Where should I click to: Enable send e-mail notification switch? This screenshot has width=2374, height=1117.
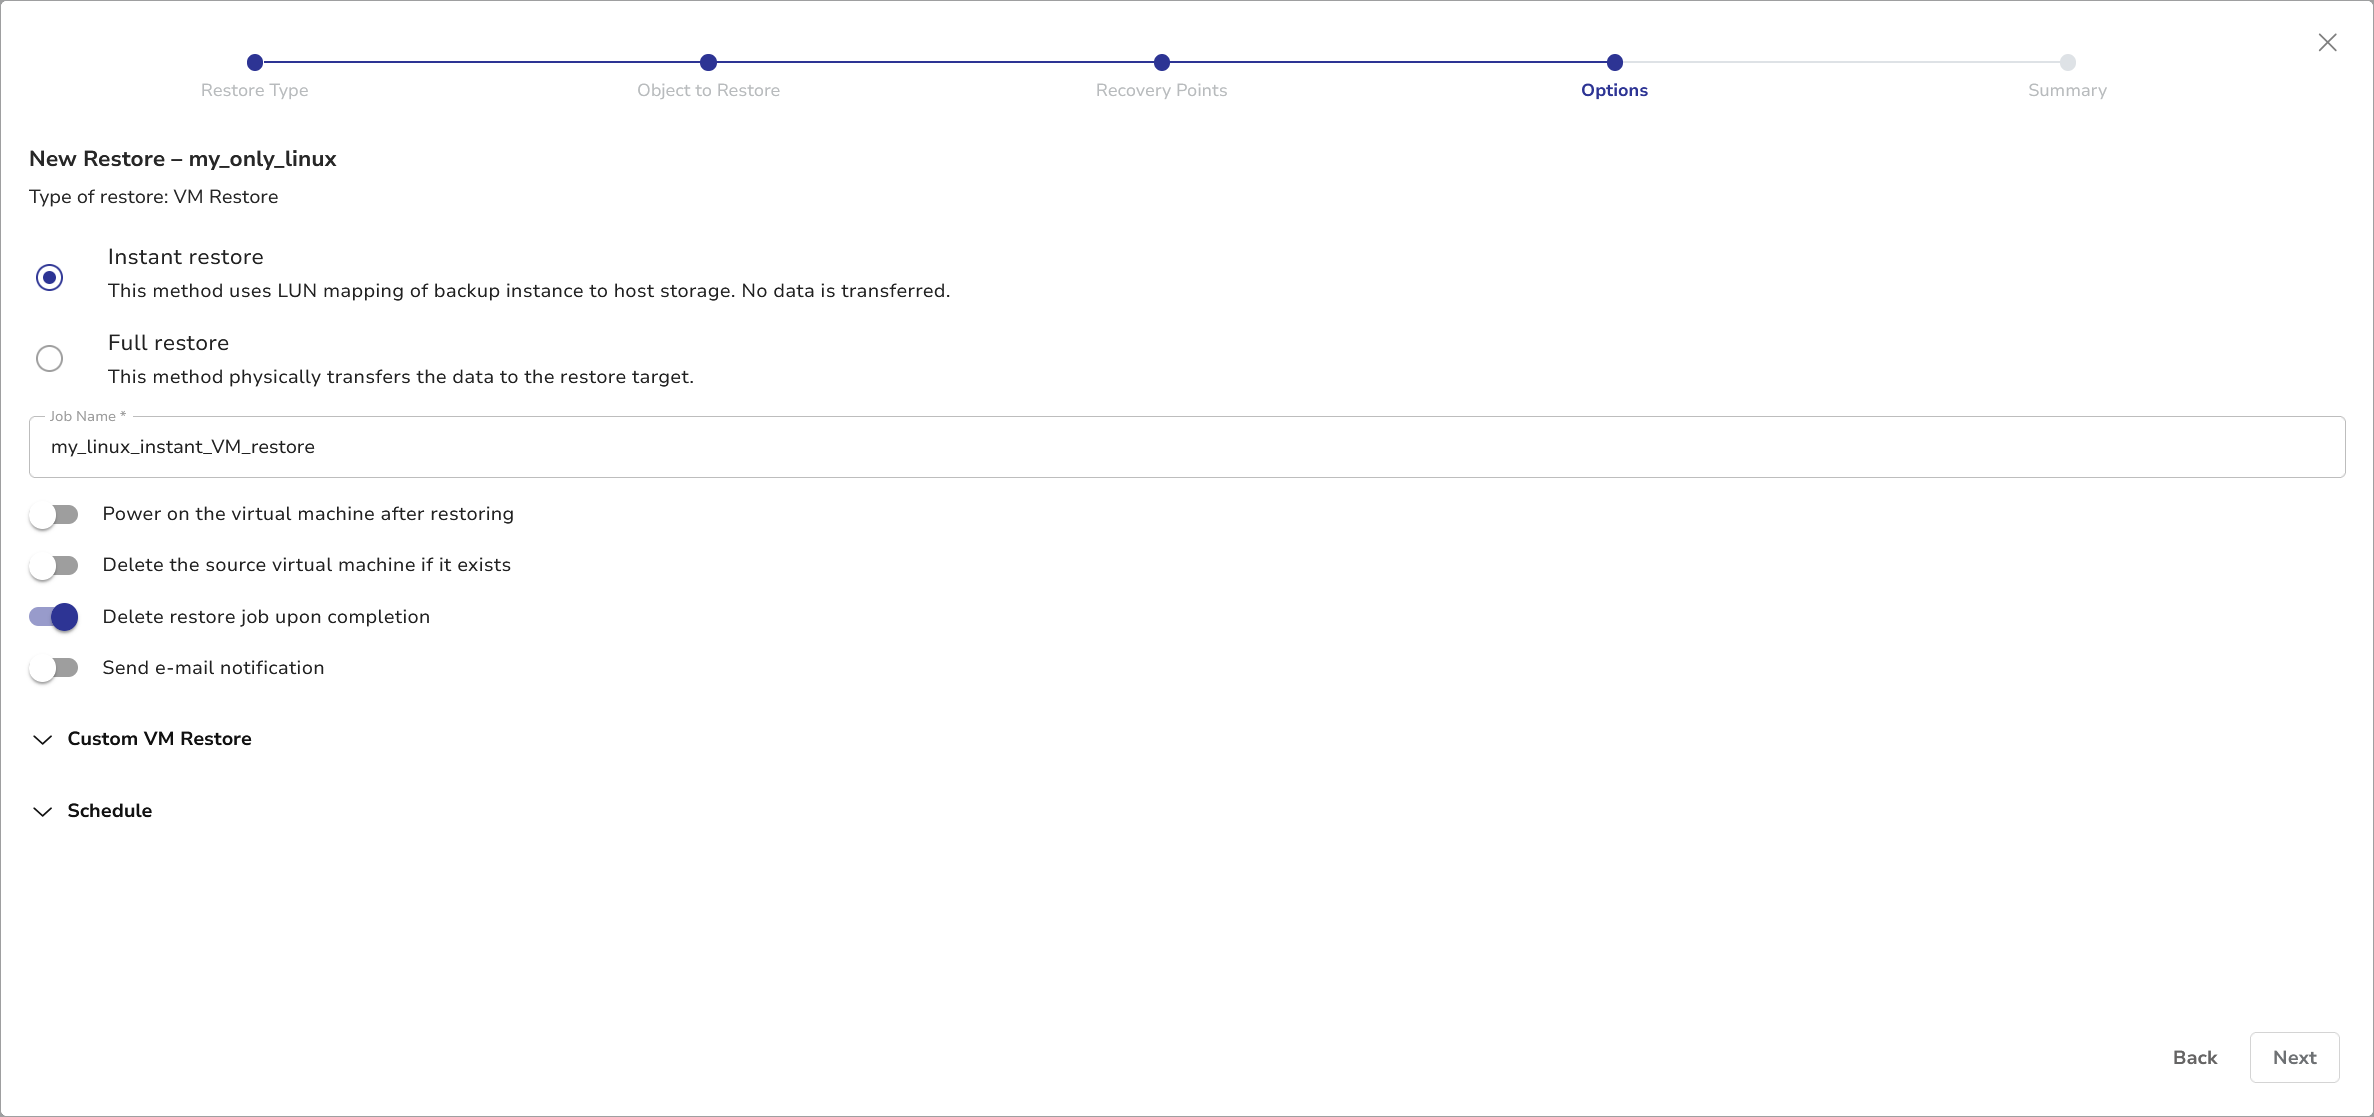54,668
